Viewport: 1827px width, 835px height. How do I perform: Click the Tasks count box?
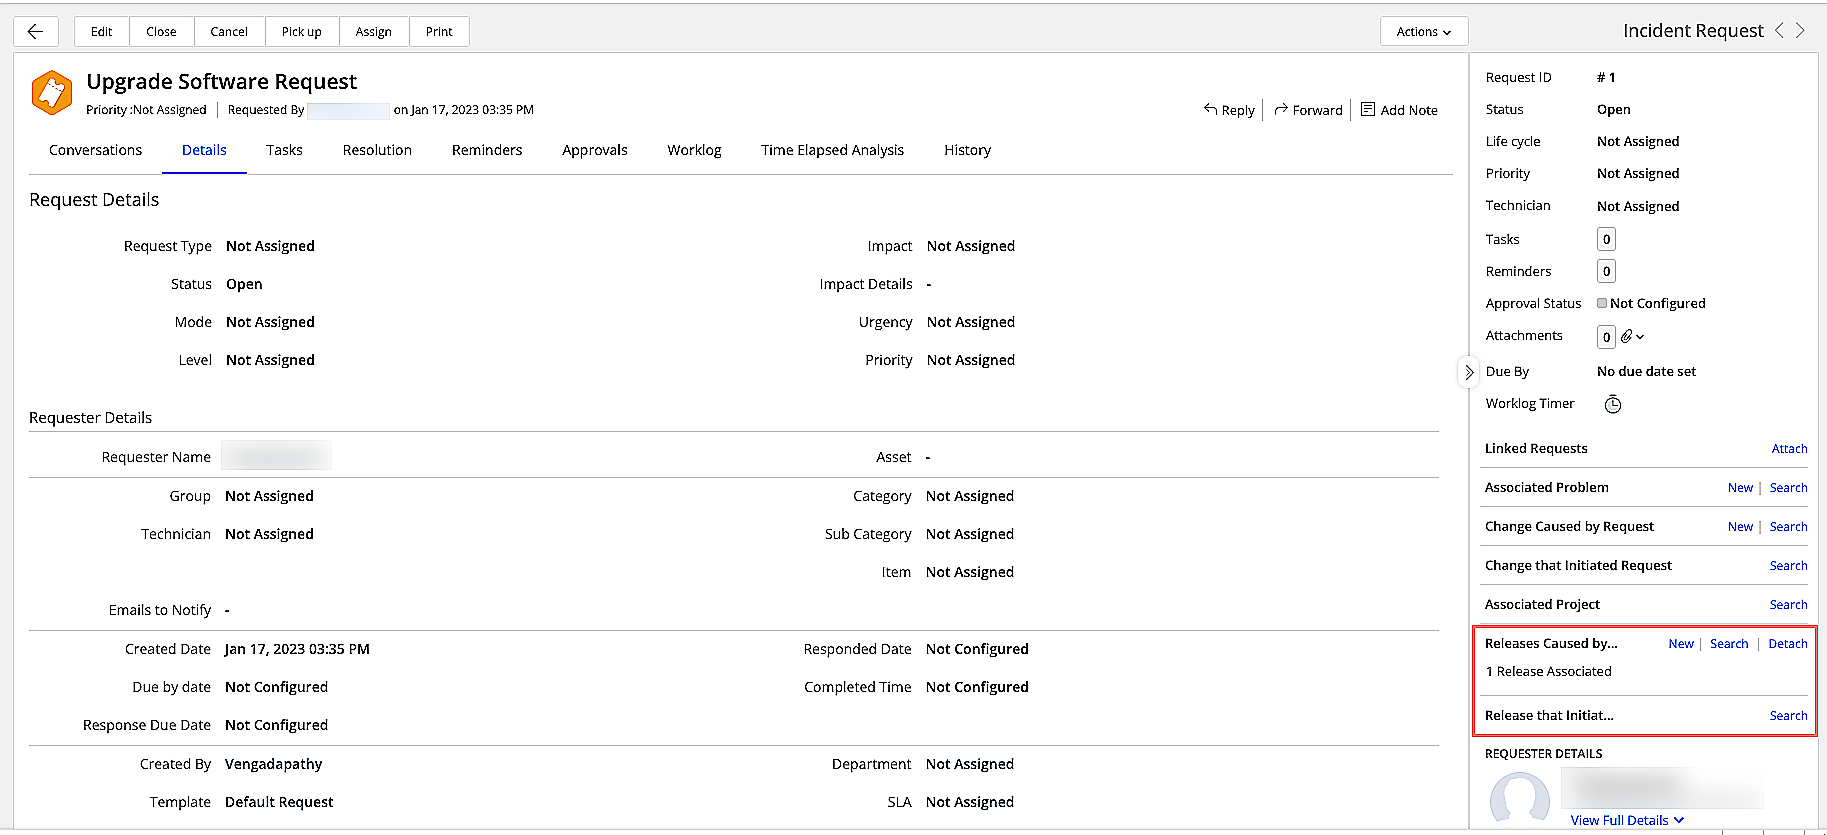(x=1606, y=239)
